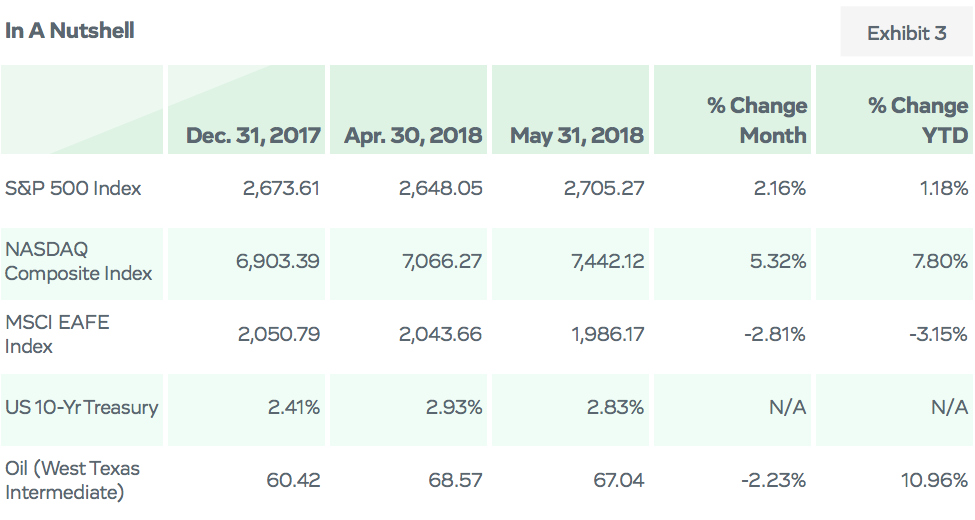Image resolution: width=975 pixels, height=520 pixels.
Task: Select the In A Nutshell title
Action: click(x=70, y=30)
